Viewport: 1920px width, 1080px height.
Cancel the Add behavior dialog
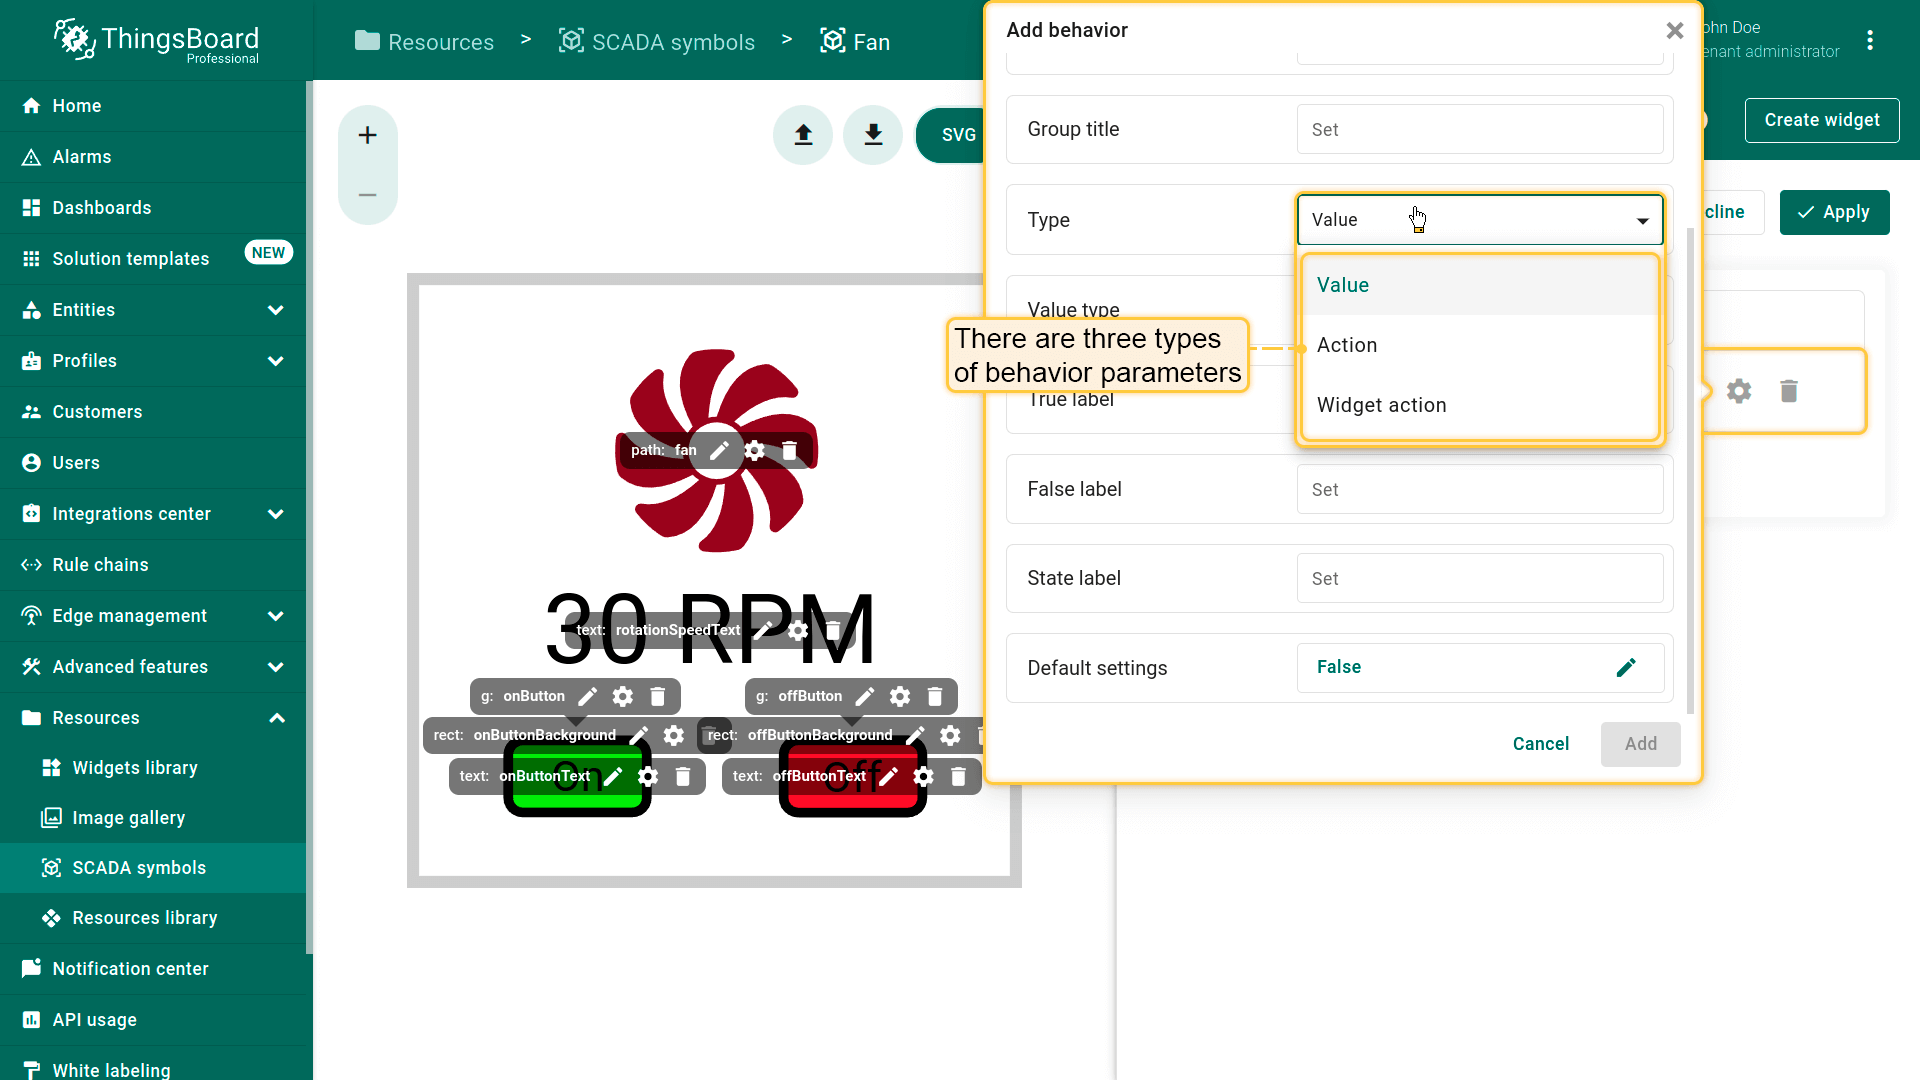click(1540, 744)
